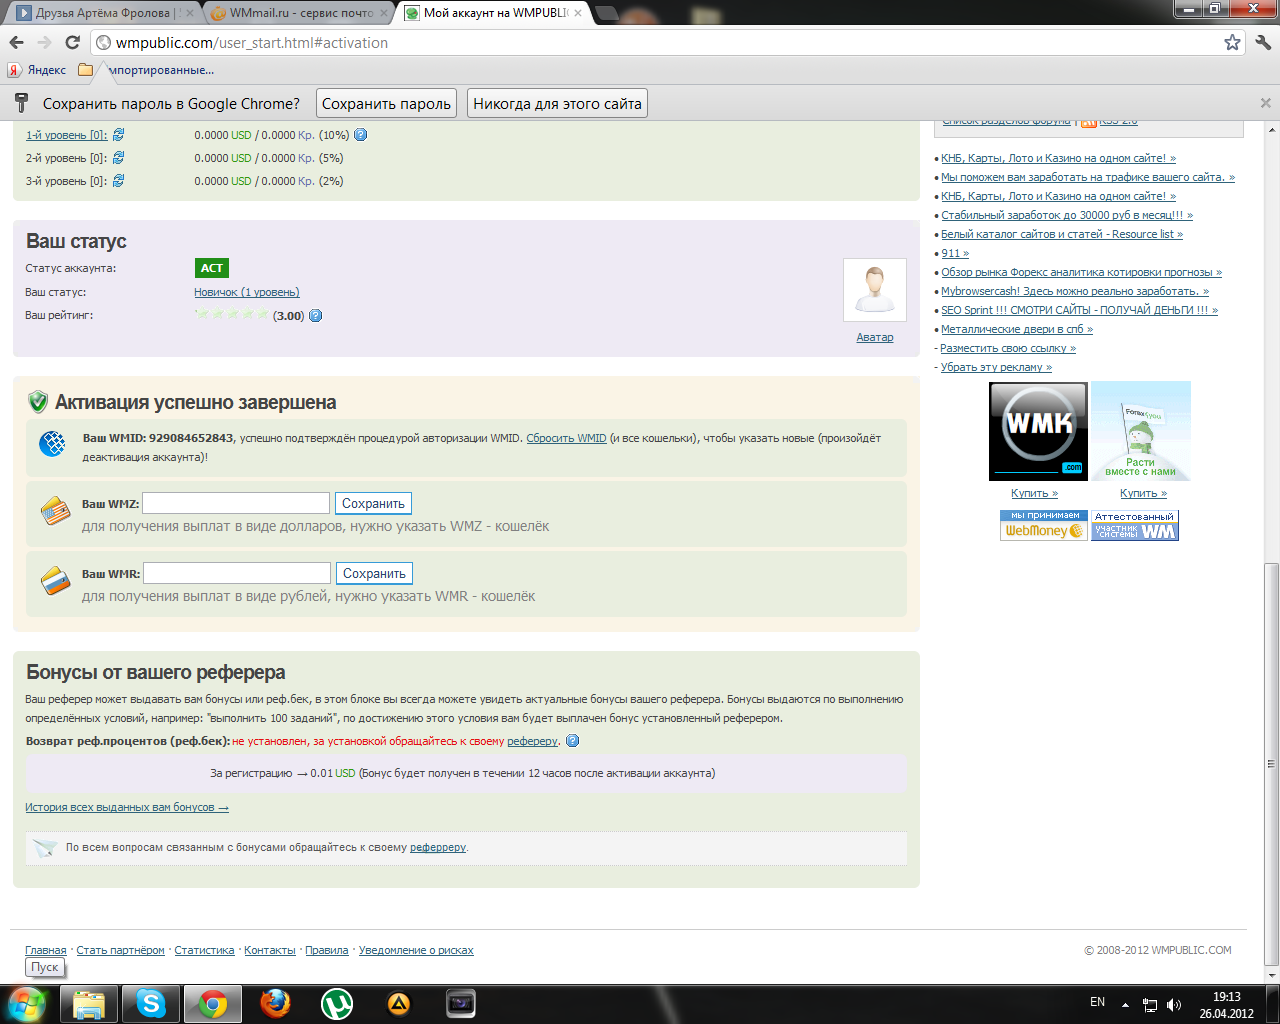Click the volume speaker tray icon
Screen dimensions: 1280x1024
coord(1174,1004)
